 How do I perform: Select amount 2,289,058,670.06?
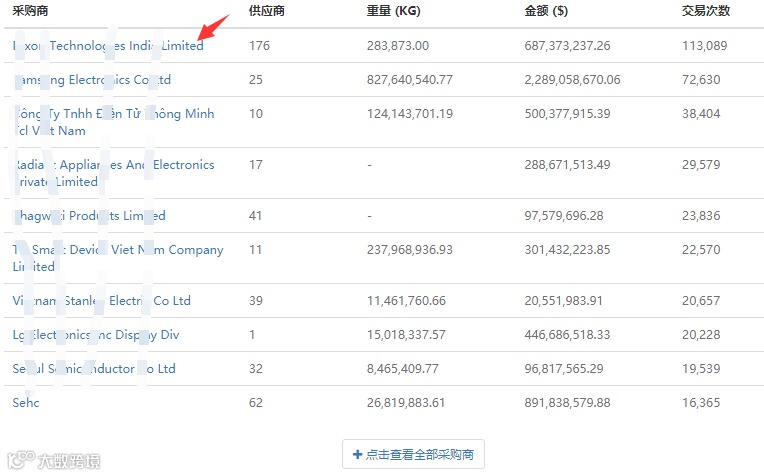coord(573,80)
